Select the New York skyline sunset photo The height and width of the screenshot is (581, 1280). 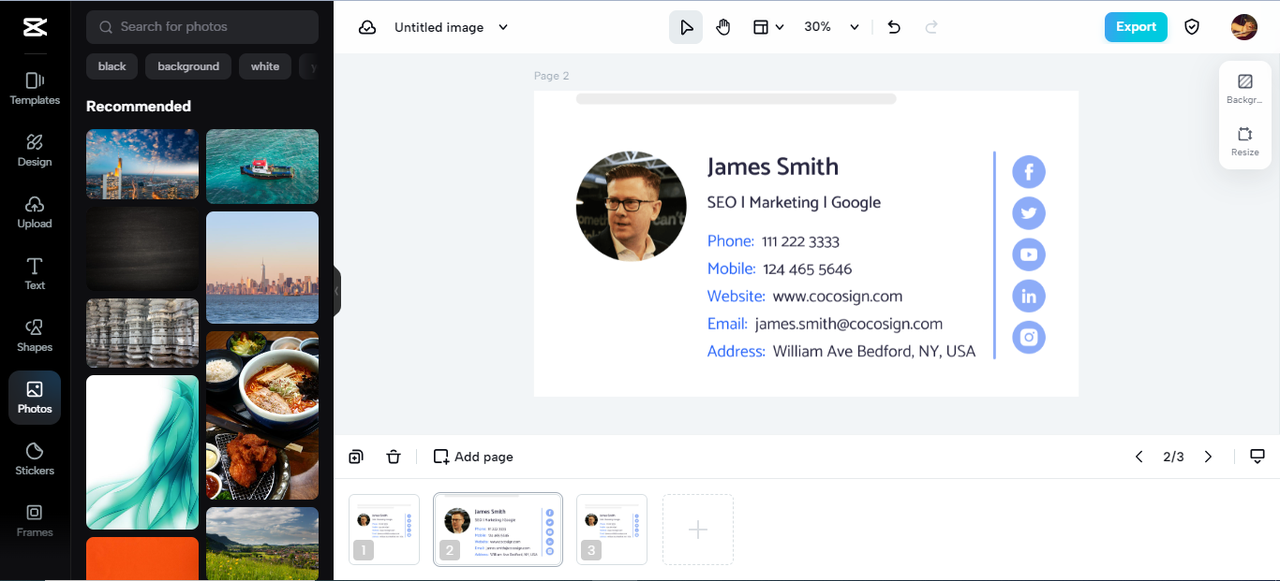tap(262, 267)
